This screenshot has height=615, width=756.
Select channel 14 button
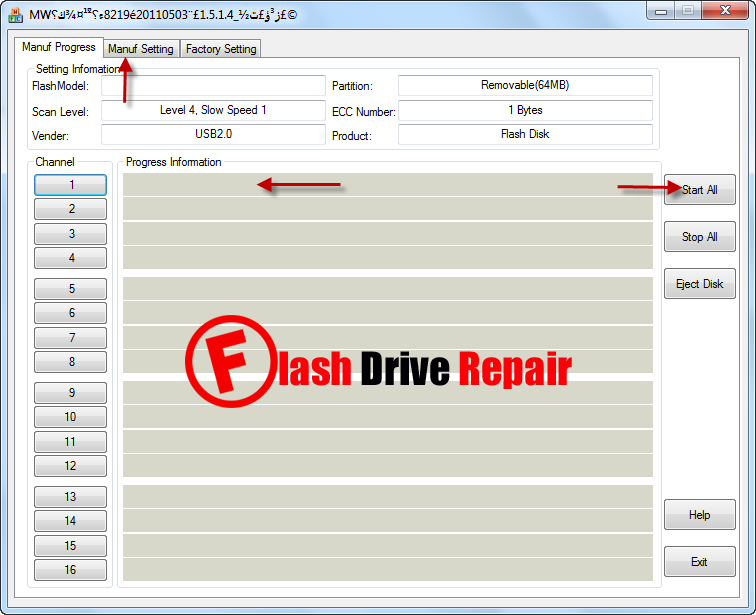click(x=70, y=521)
